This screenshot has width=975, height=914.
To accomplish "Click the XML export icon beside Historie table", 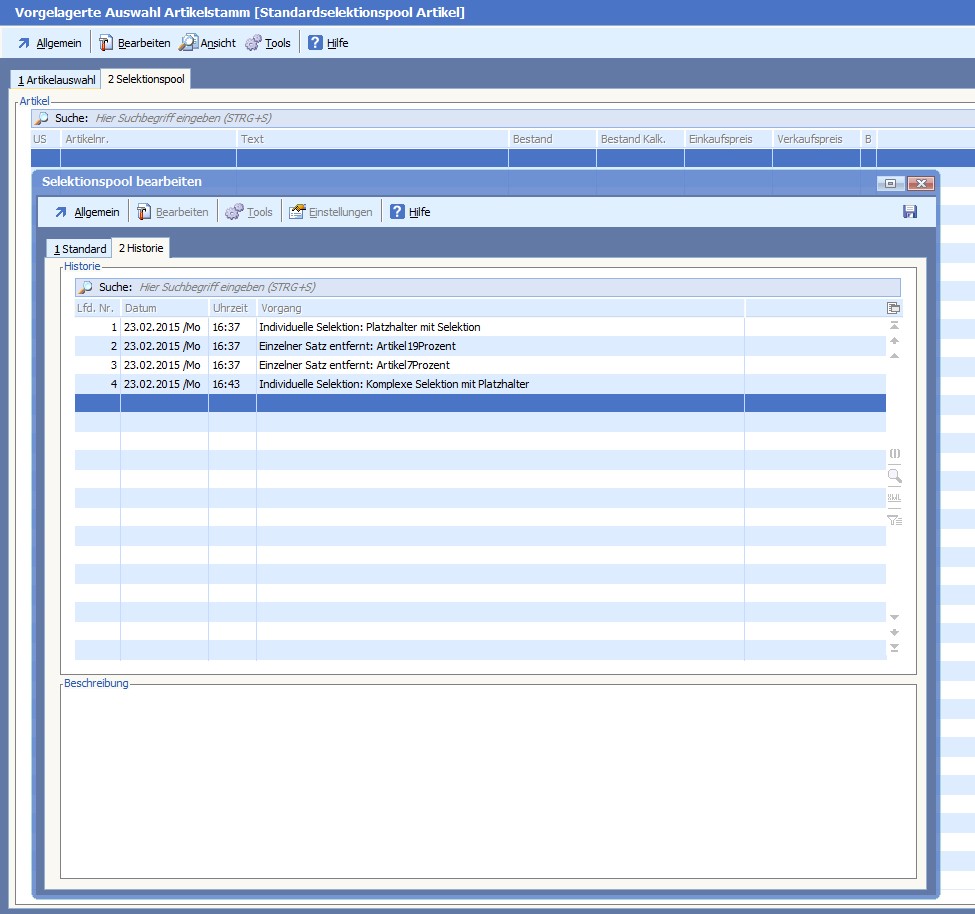I will [x=894, y=498].
